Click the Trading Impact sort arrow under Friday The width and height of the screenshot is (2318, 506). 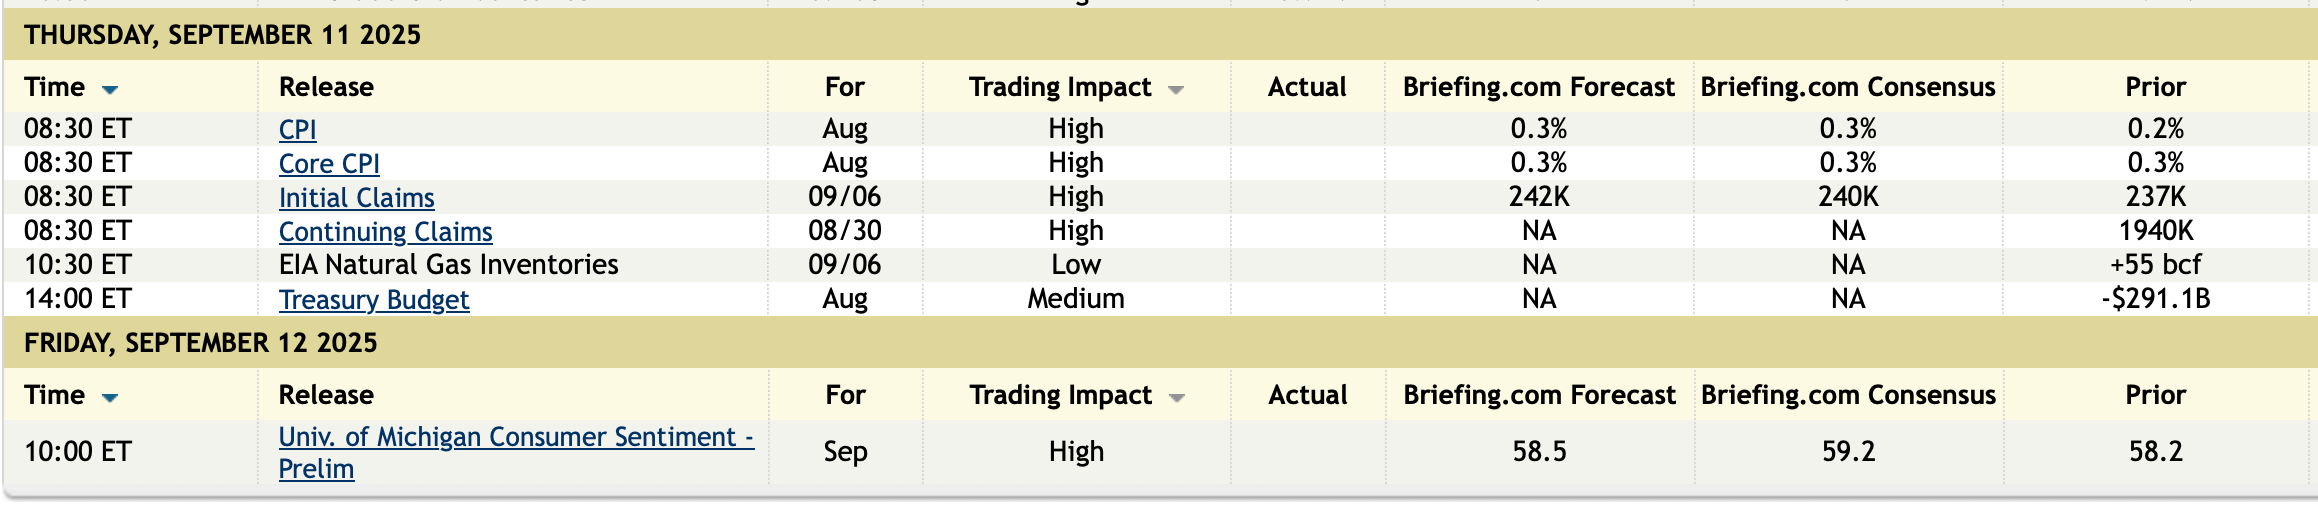pos(1177,398)
